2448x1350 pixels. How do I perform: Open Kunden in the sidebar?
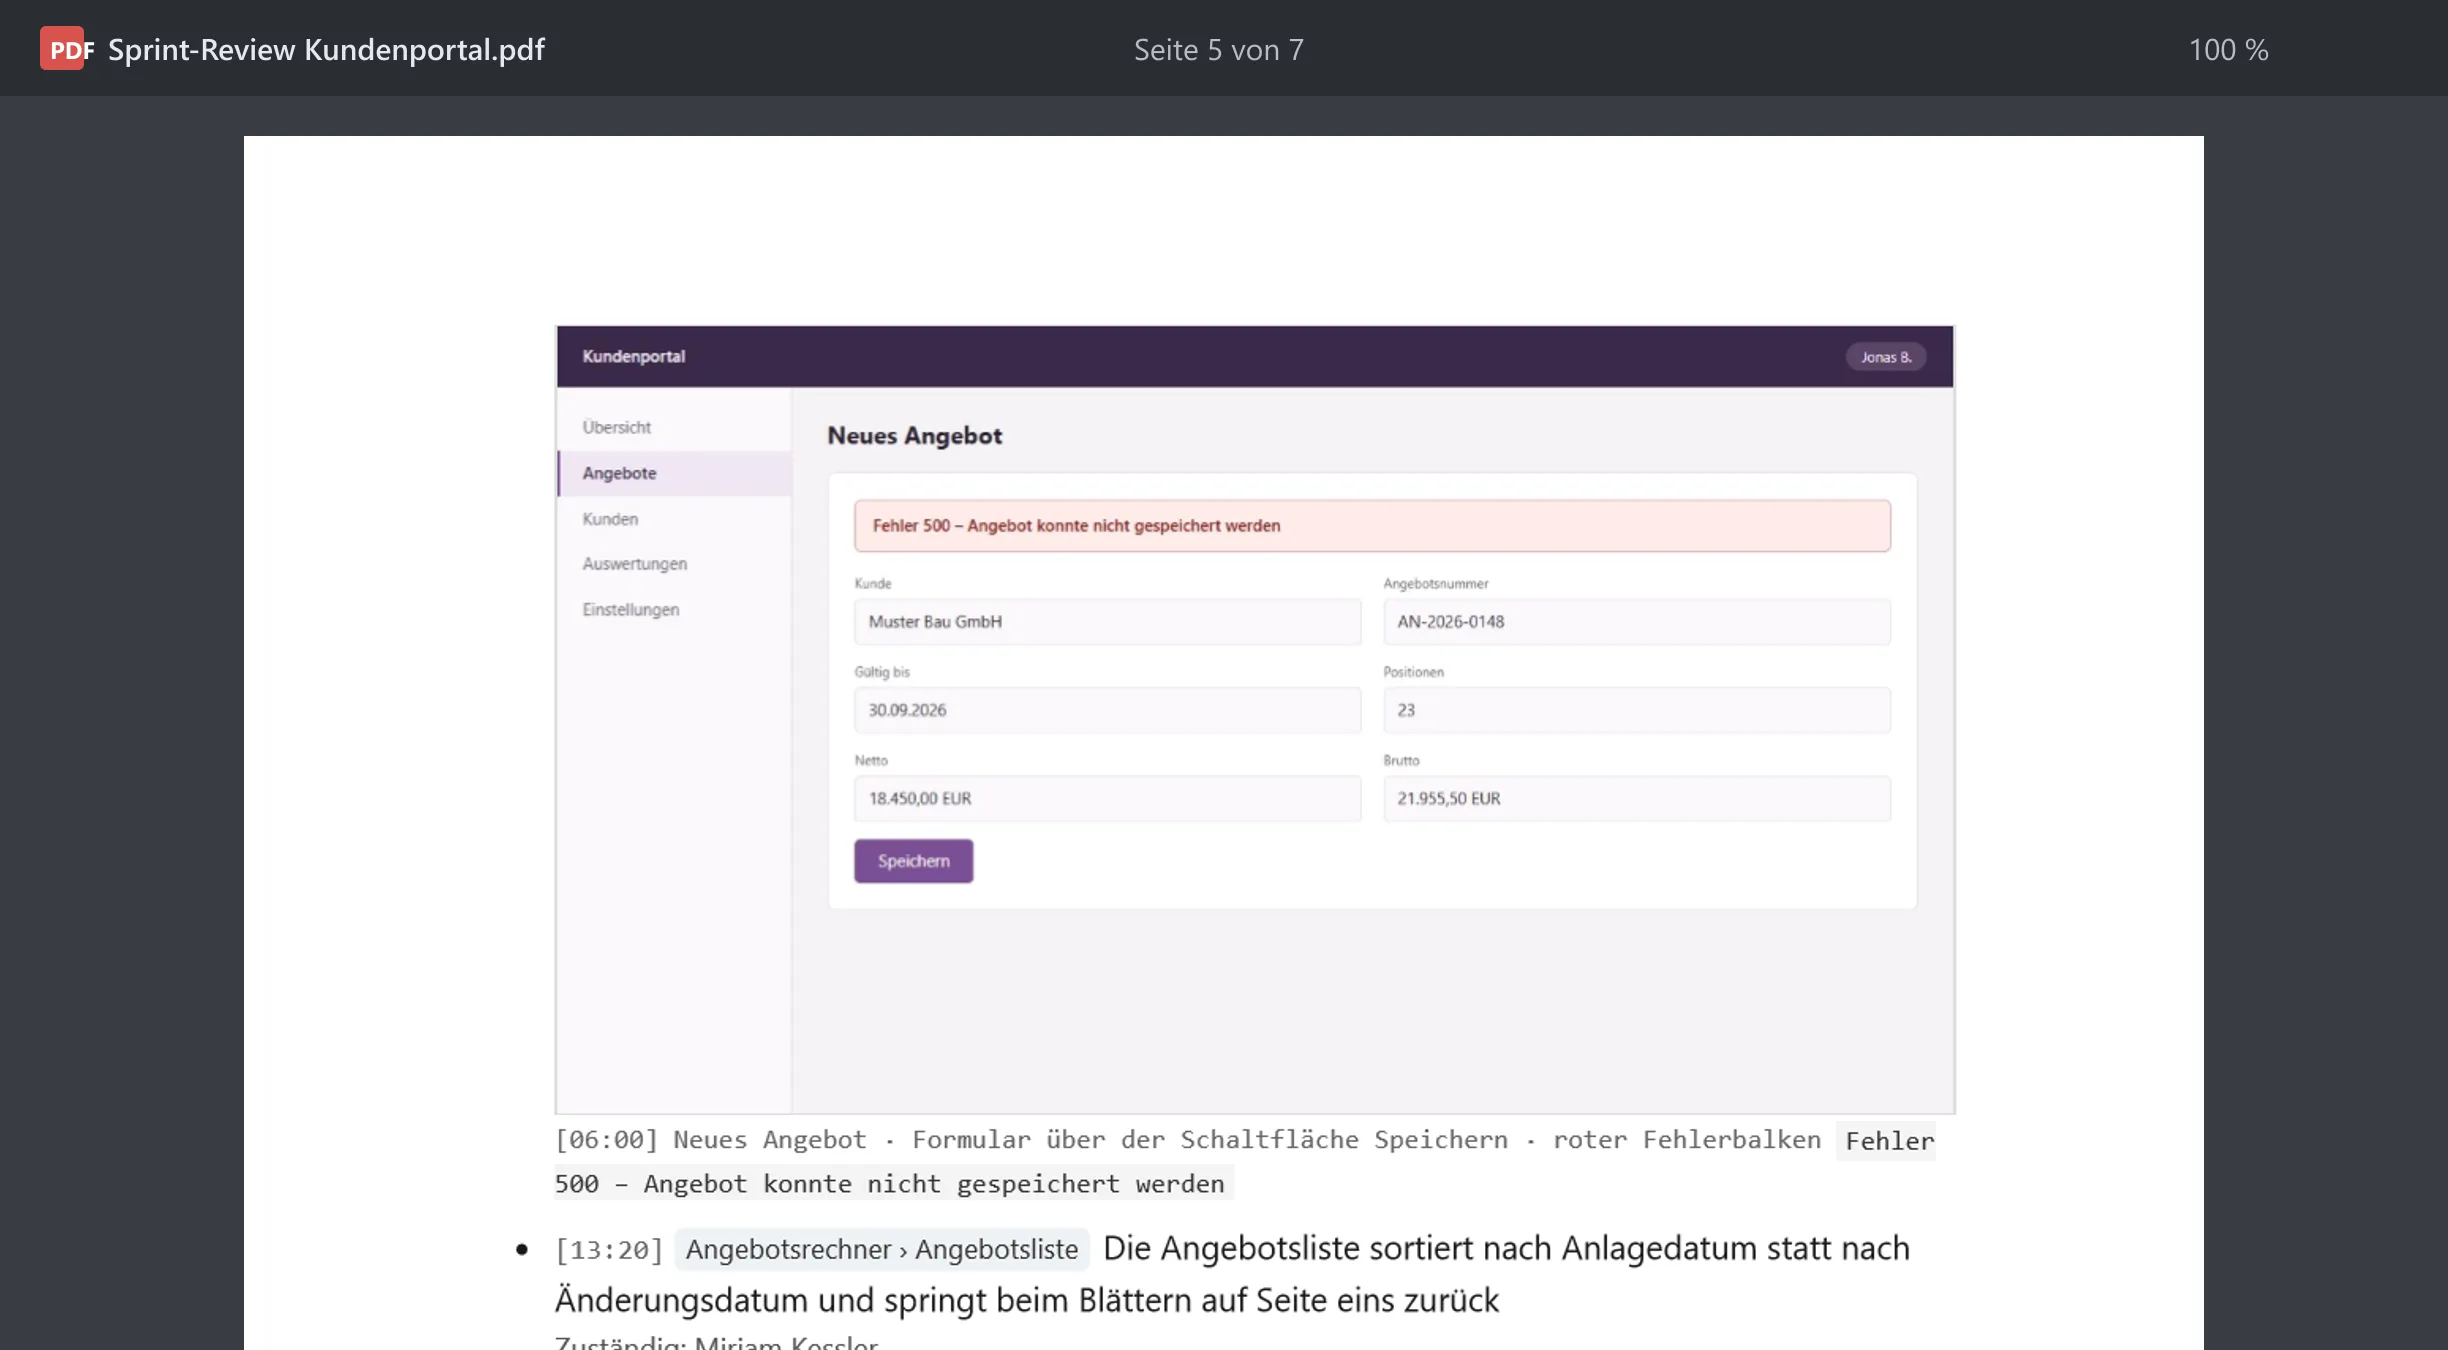click(x=610, y=519)
